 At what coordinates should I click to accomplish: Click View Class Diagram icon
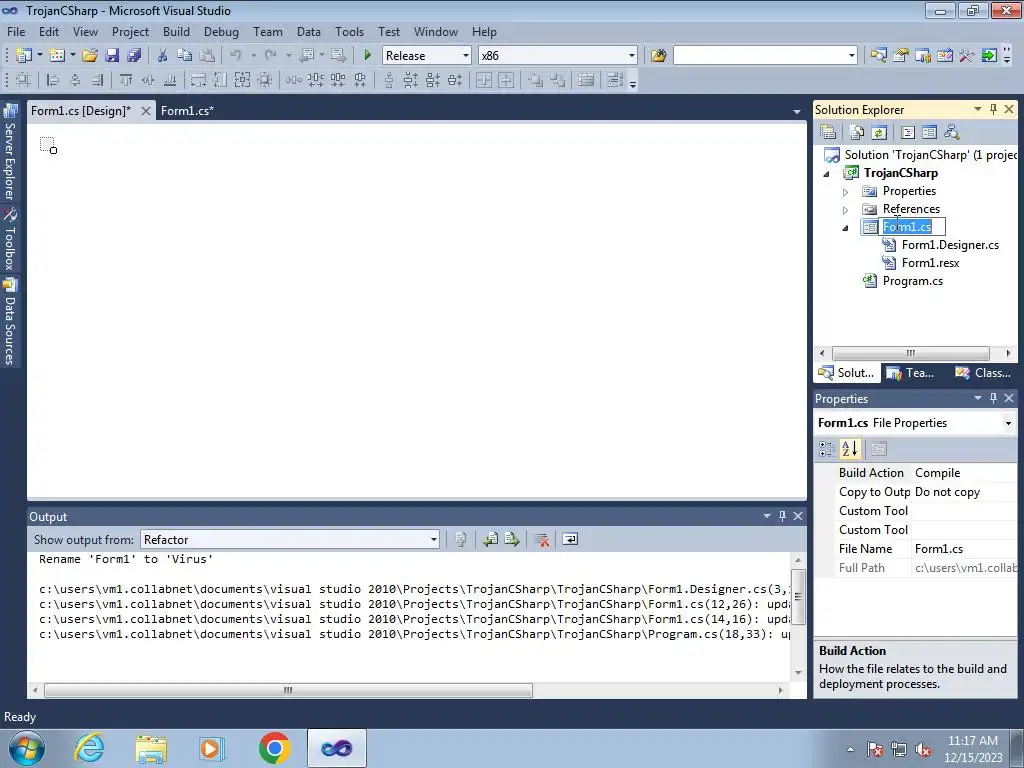tap(952, 133)
